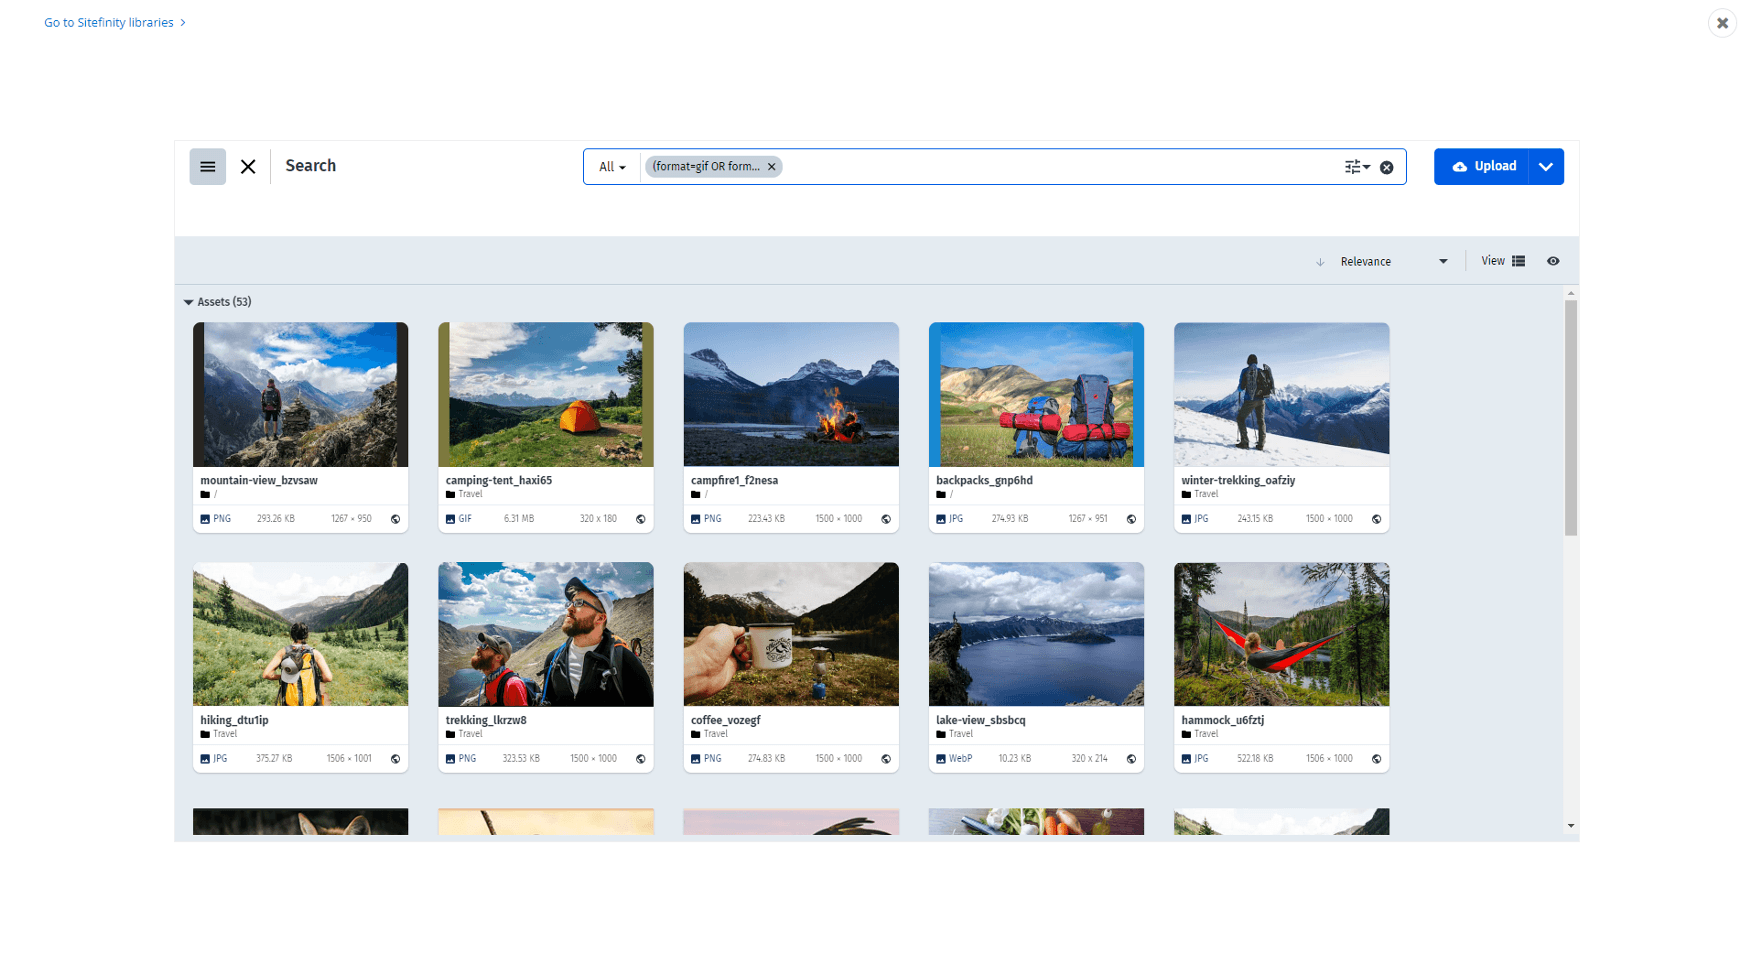The image size is (1752, 964).
Task: Follow the Go to Sitefinity libraries link
Action: click(109, 22)
